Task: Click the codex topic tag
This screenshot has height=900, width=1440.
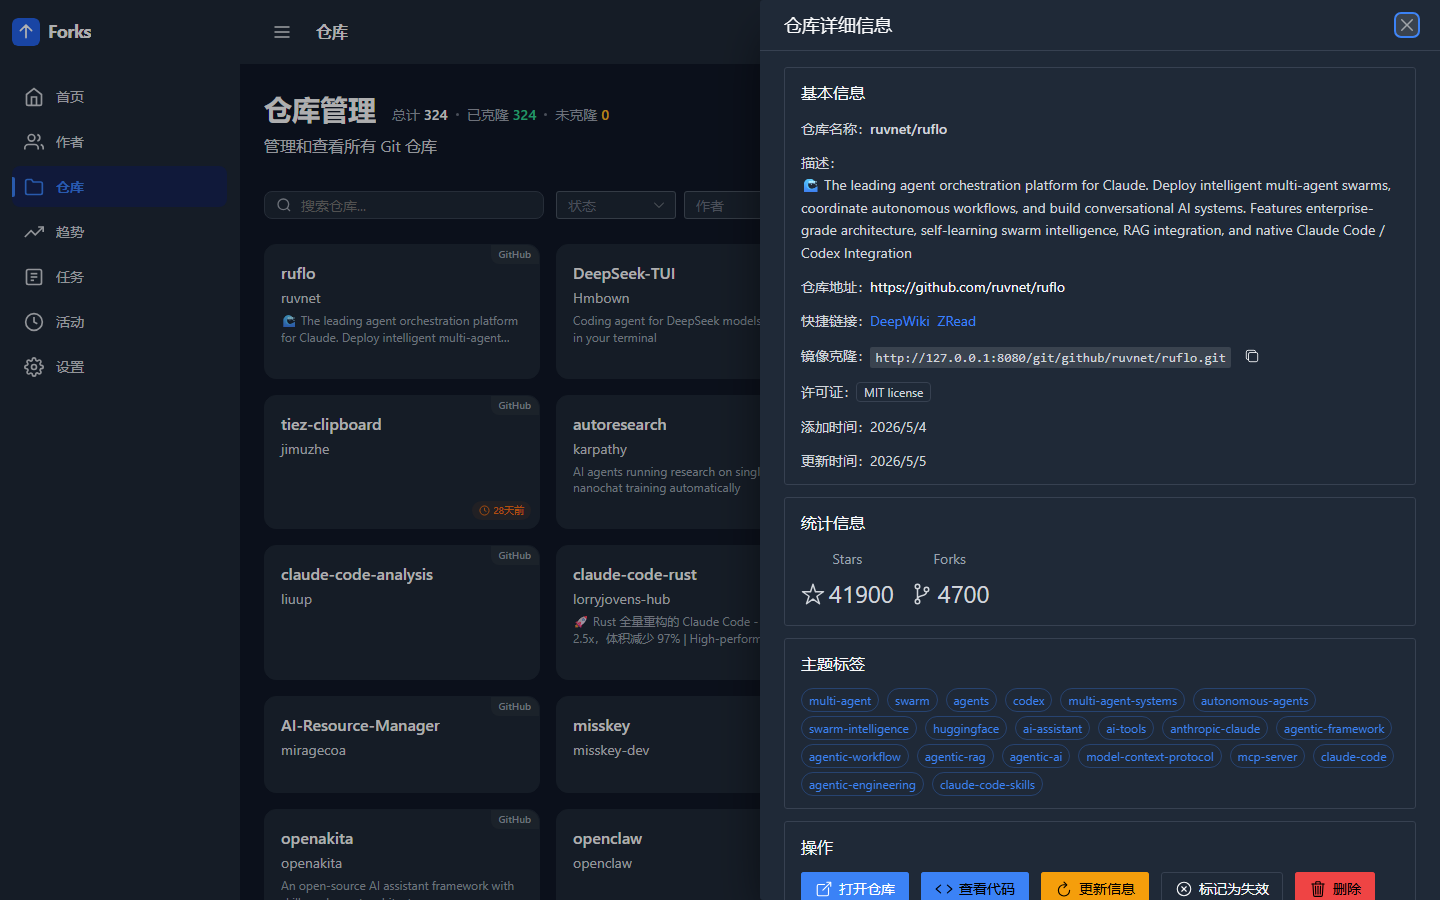Action: pos(1029,701)
